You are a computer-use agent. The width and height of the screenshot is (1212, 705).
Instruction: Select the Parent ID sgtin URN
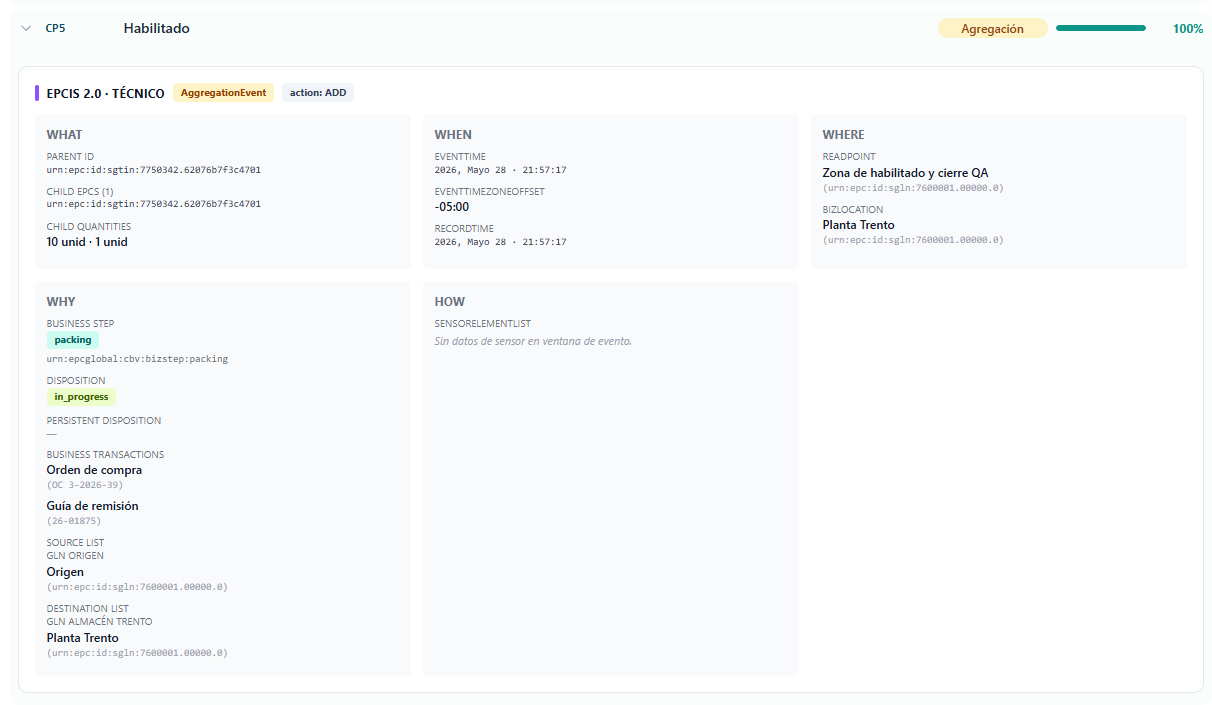pyautogui.click(x=154, y=170)
